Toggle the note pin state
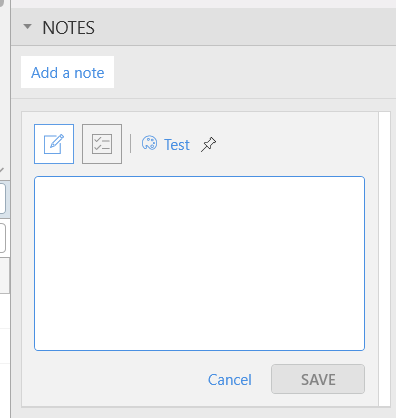Screen dimensions: 396x418 209,144
